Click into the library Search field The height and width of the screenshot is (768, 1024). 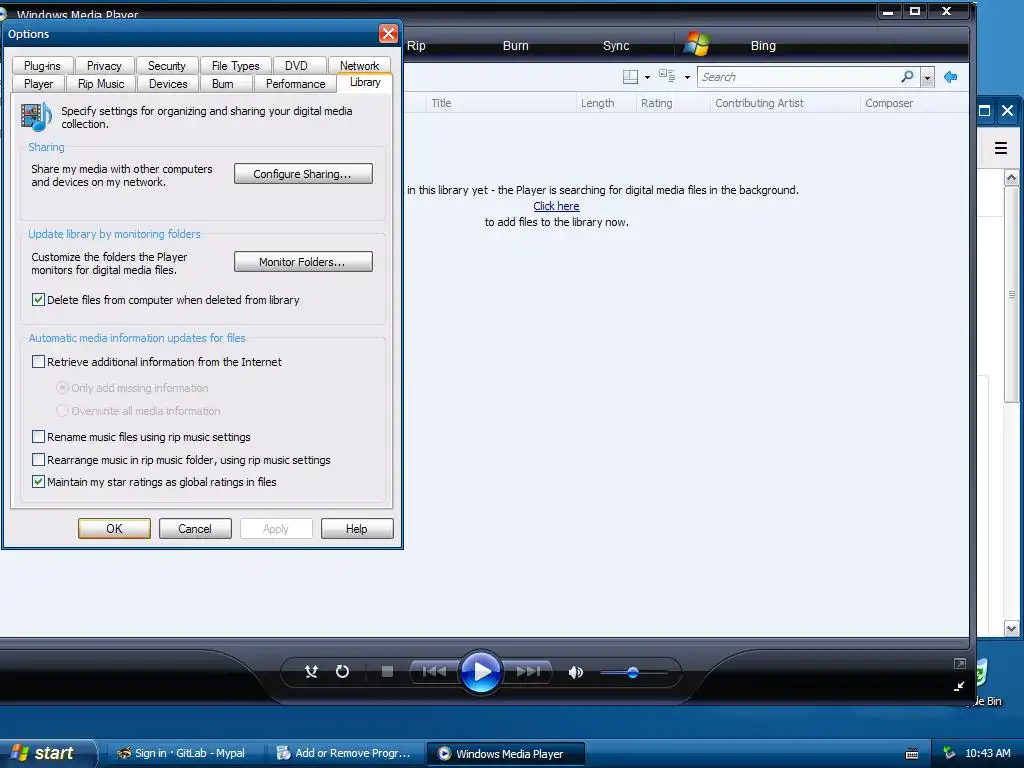point(798,77)
